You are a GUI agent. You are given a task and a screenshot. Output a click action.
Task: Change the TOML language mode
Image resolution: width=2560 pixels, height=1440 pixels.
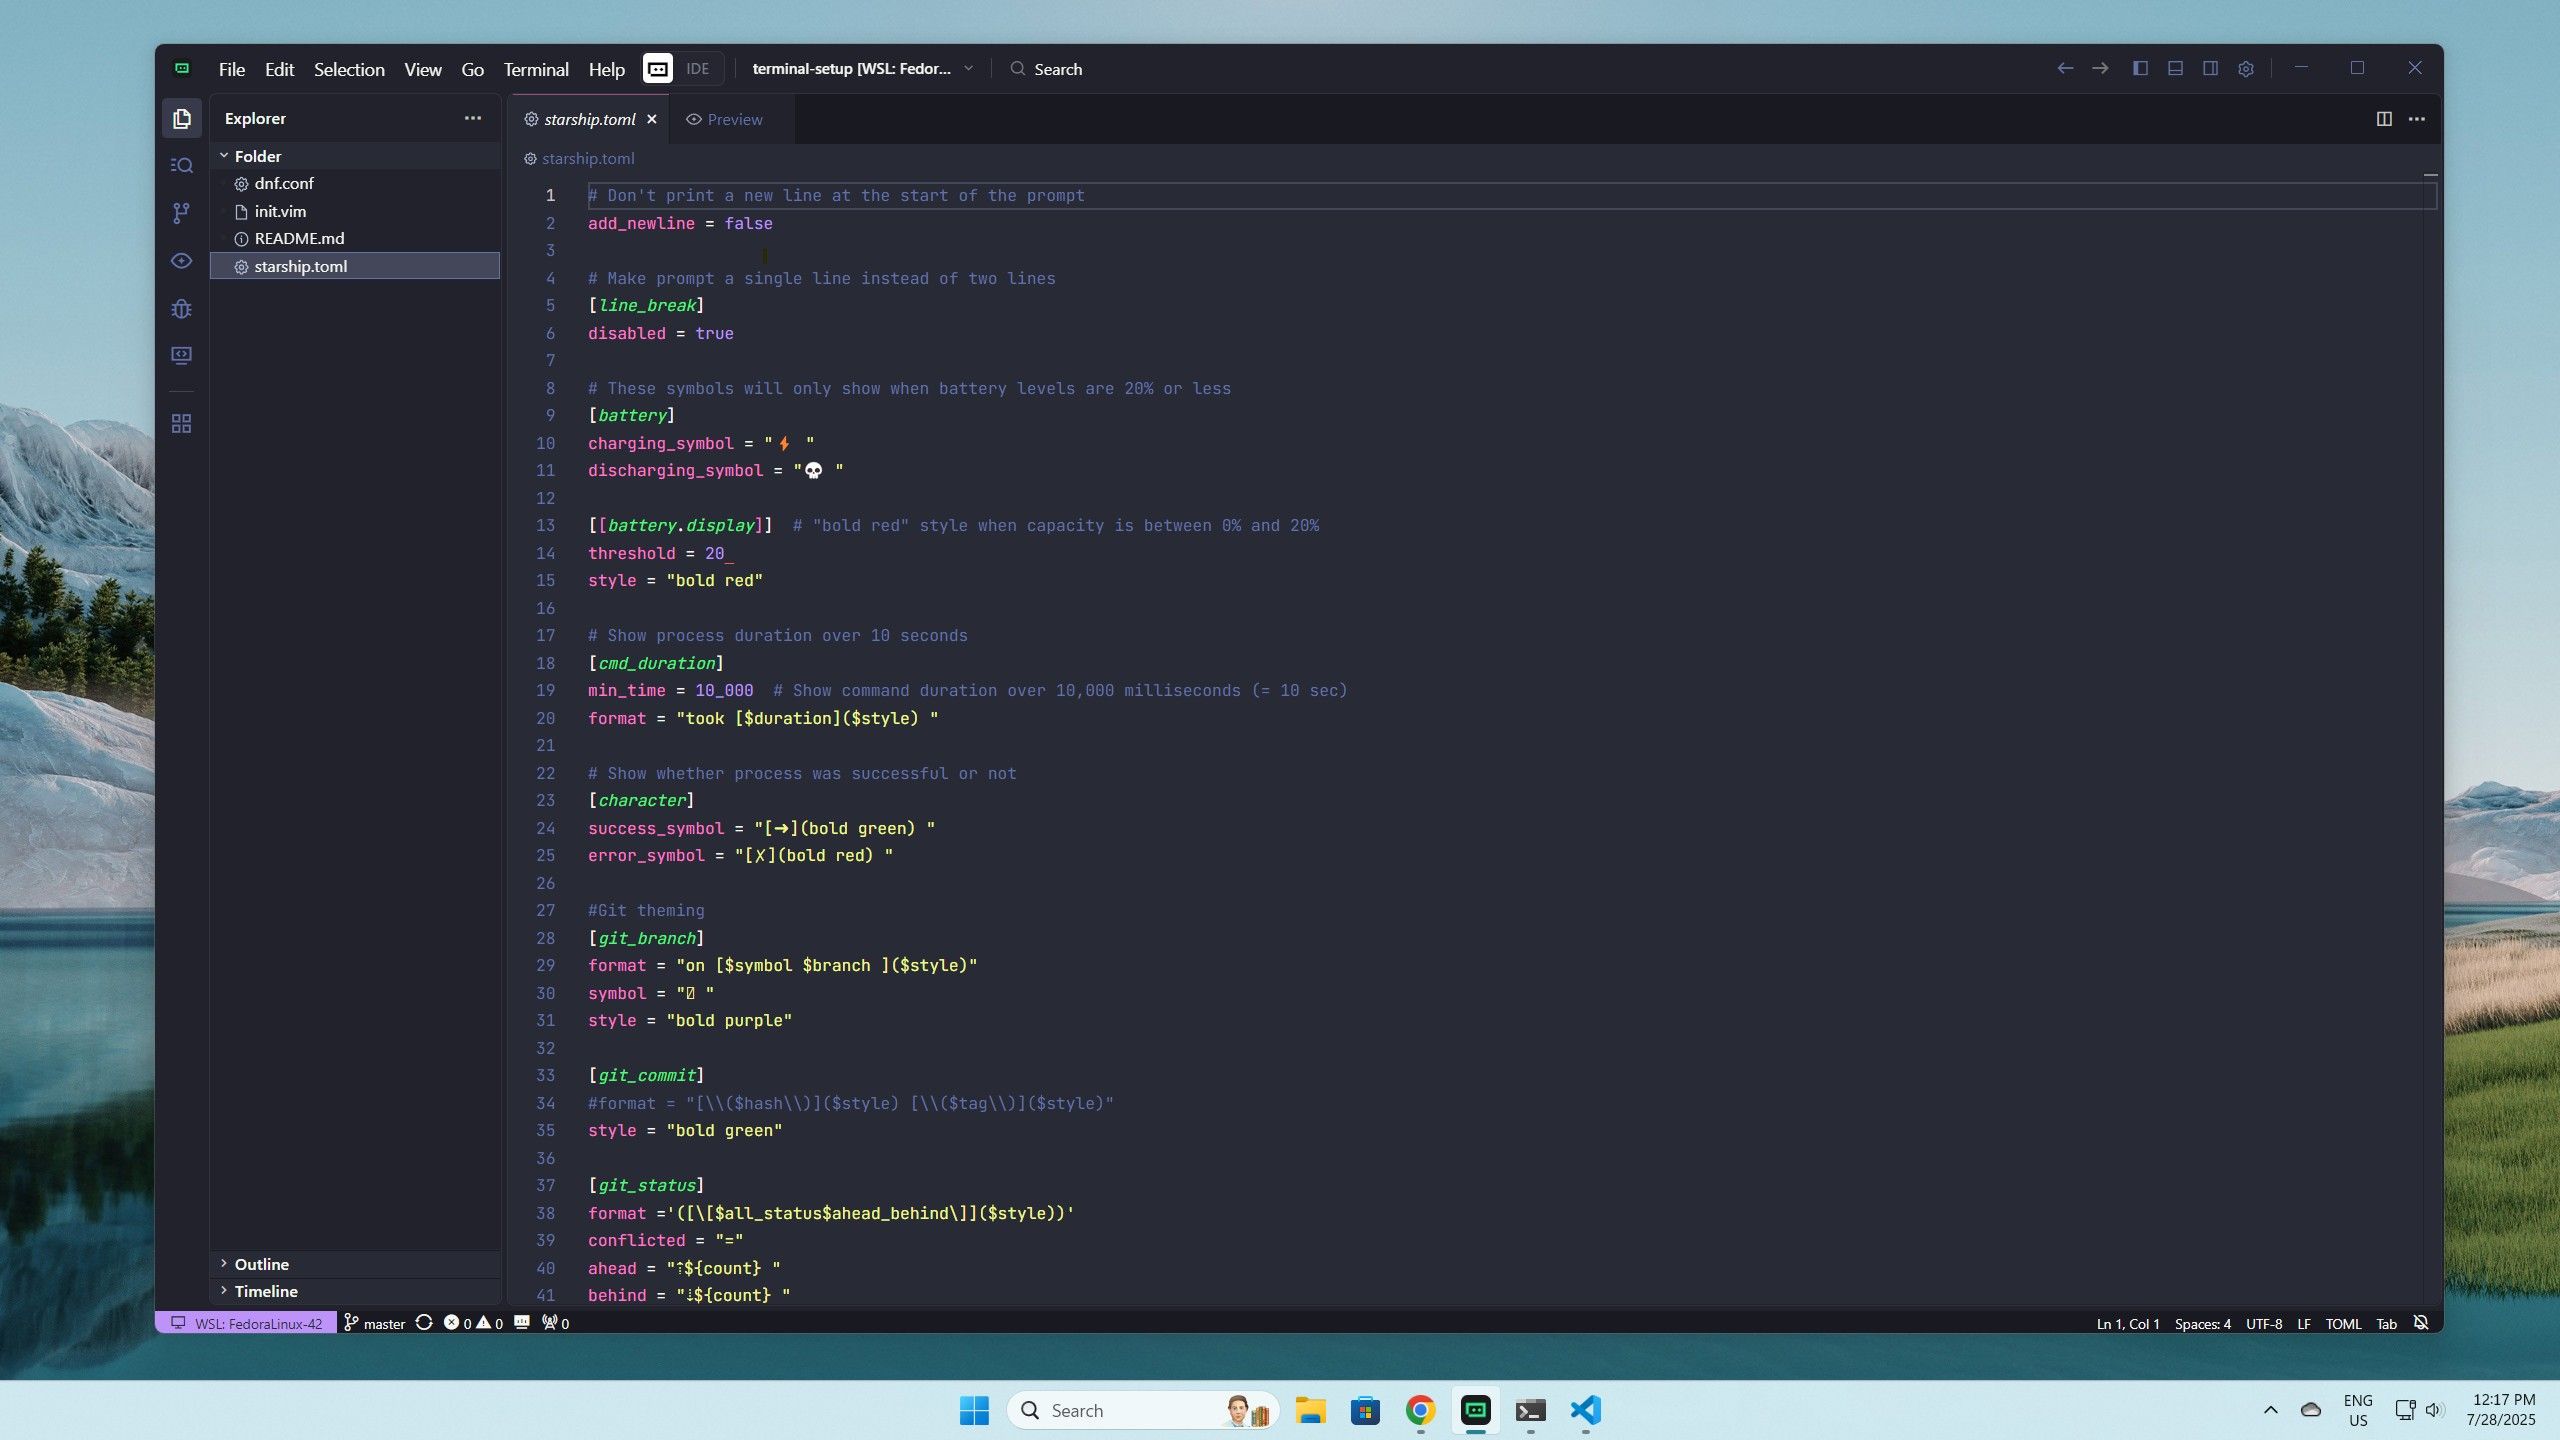tap(2343, 1323)
